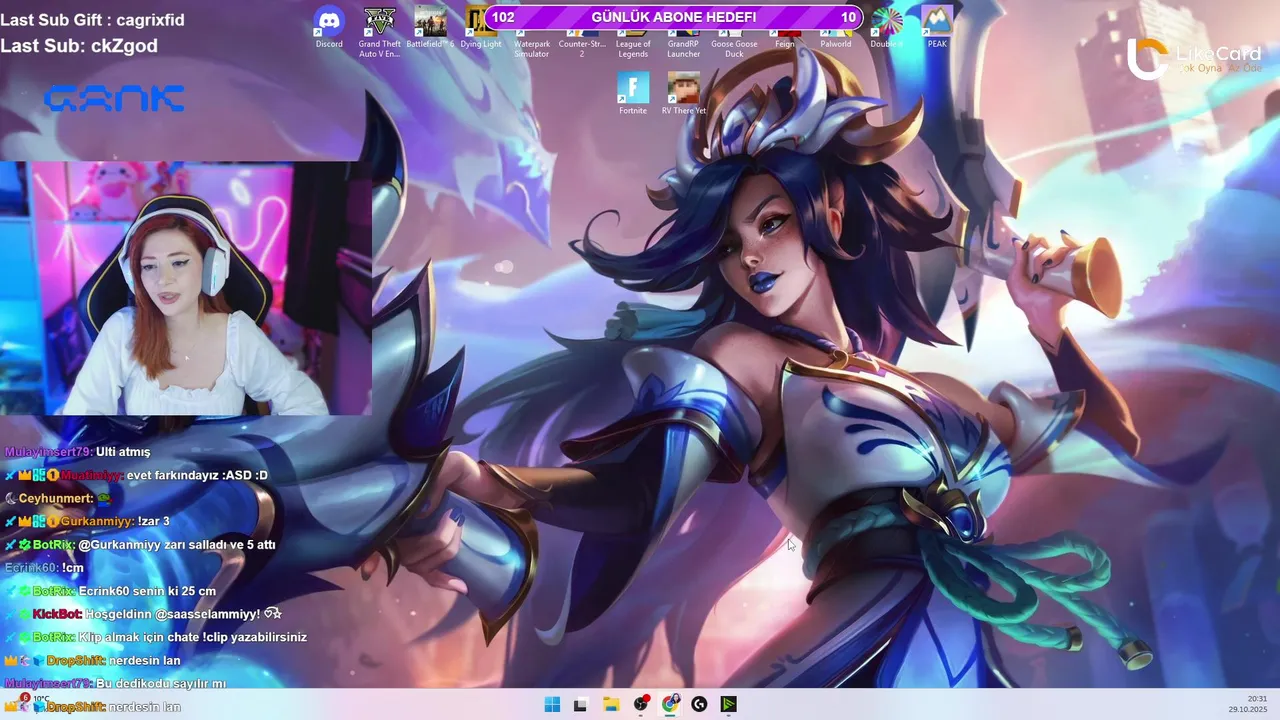Viewport: 1280px width, 720px height.
Task: Select the Dying Light desktop shortcut
Action: 481,27
